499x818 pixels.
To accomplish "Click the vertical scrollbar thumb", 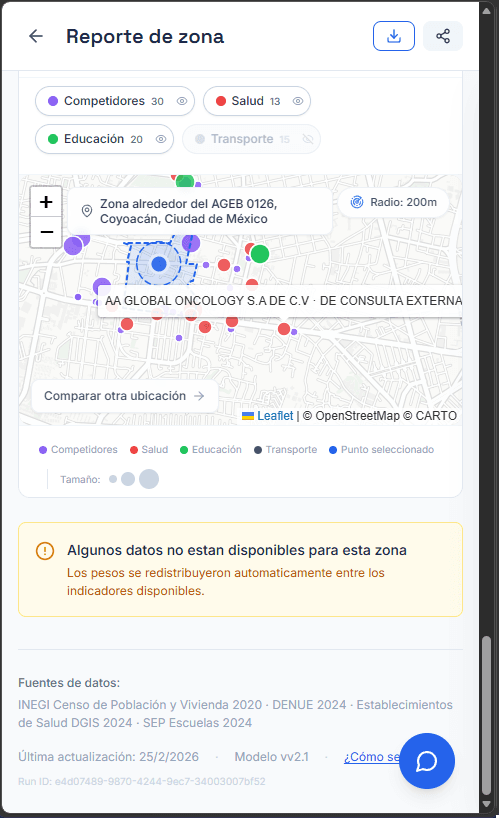I will [x=486, y=715].
